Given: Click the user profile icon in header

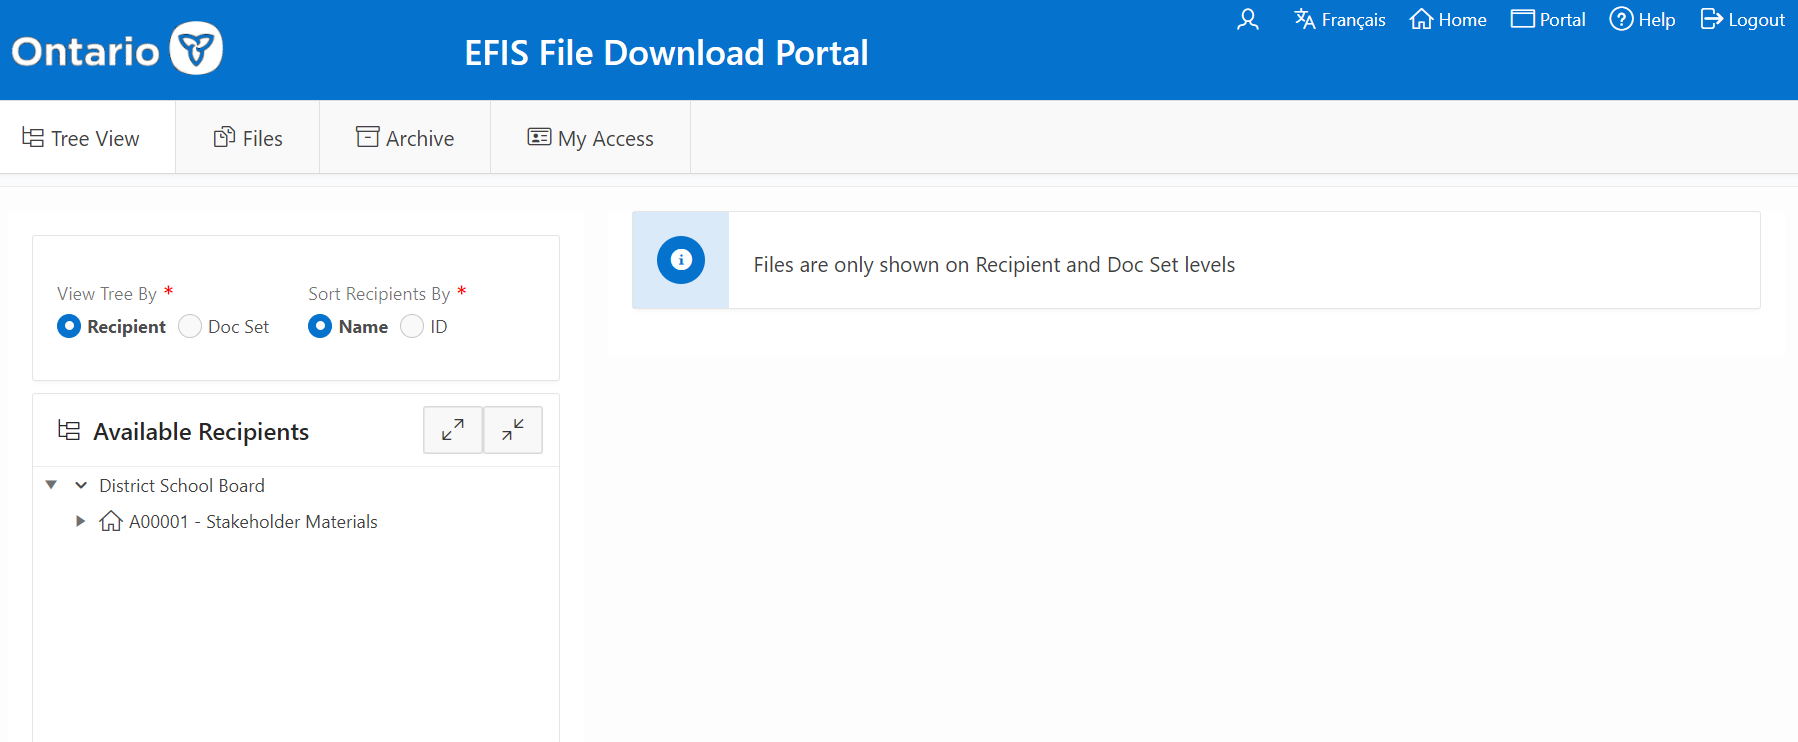Looking at the screenshot, I should click(1247, 20).
